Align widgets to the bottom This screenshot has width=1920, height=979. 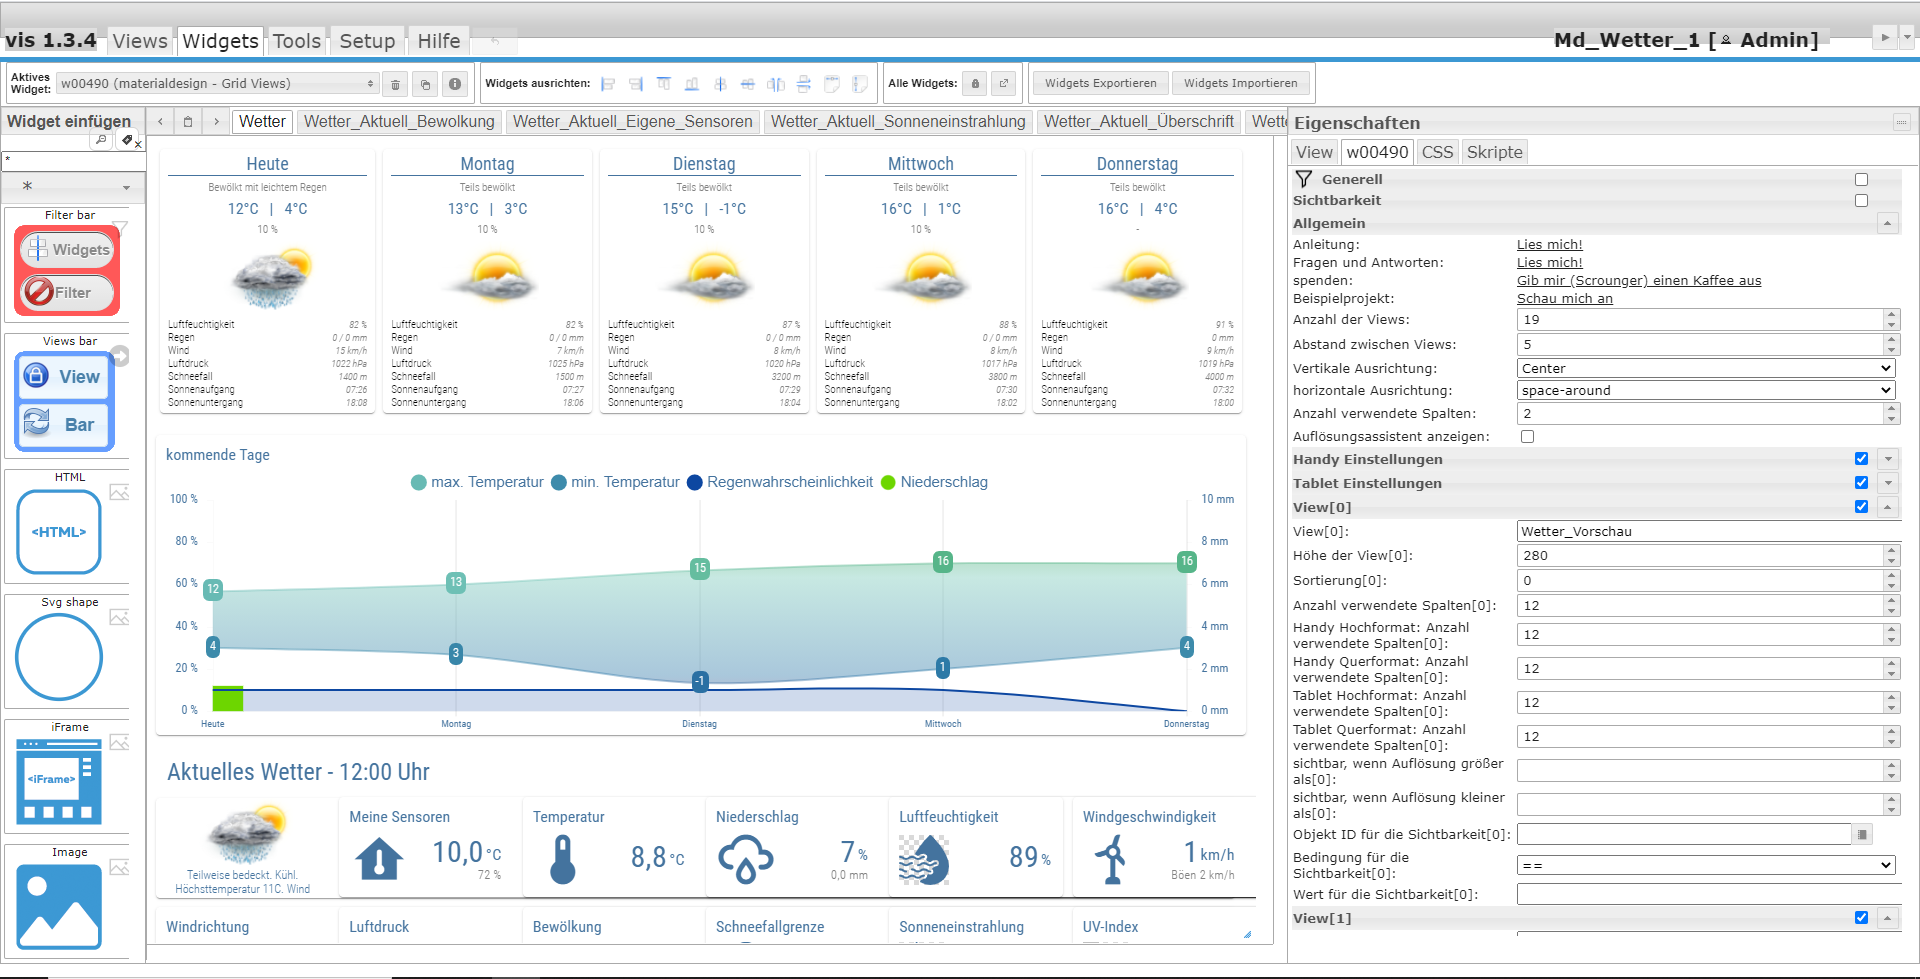coord(692,84)
